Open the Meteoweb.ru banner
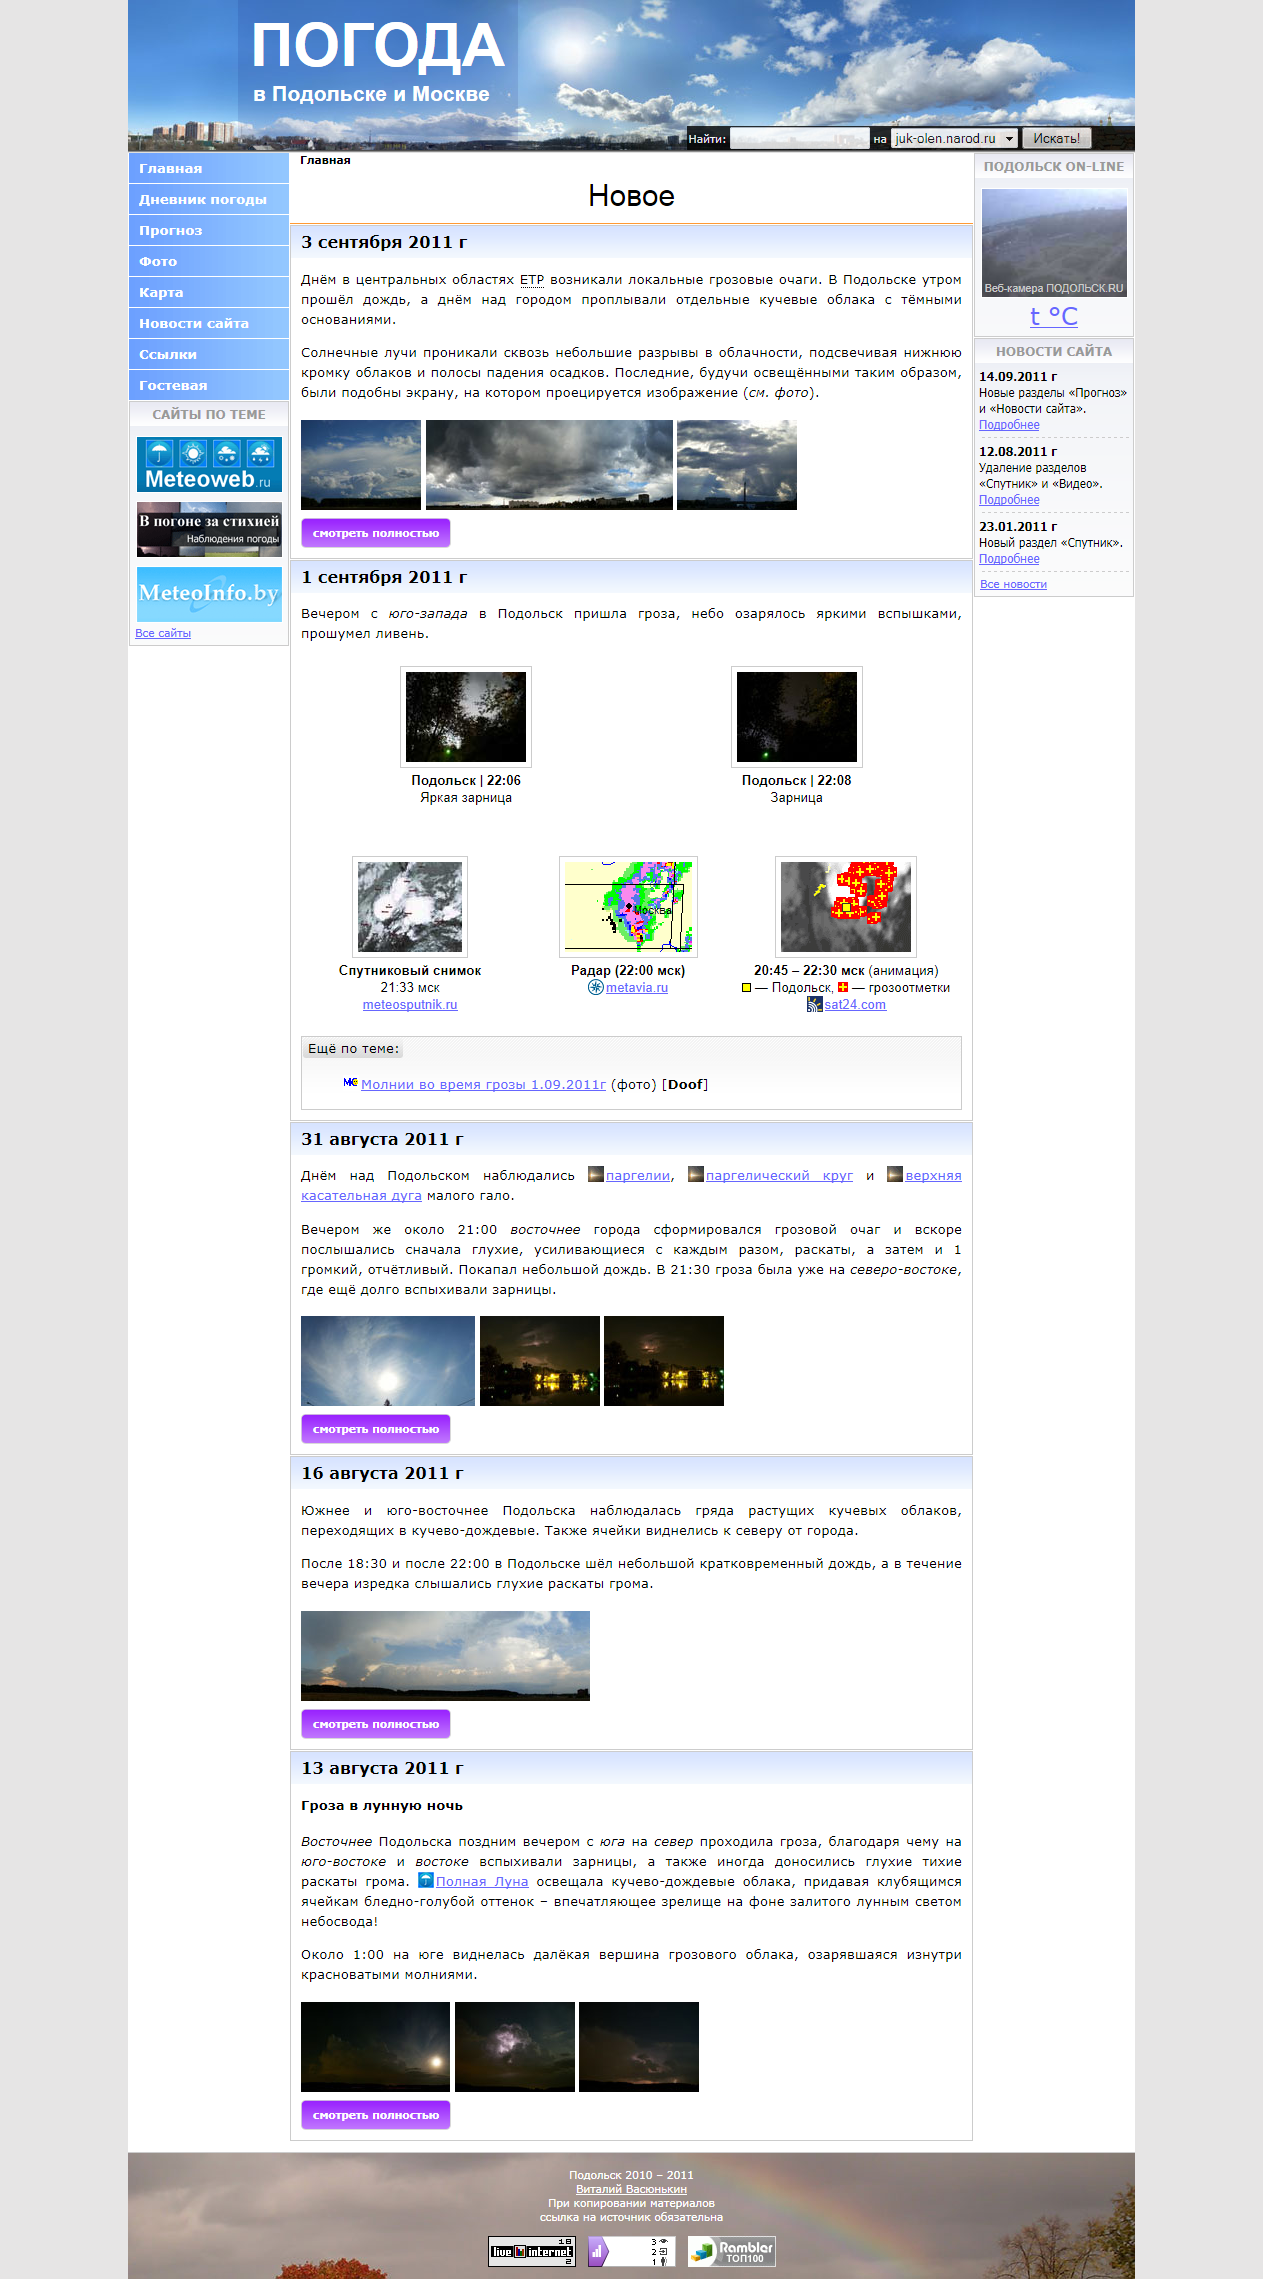 click(209, 464)
